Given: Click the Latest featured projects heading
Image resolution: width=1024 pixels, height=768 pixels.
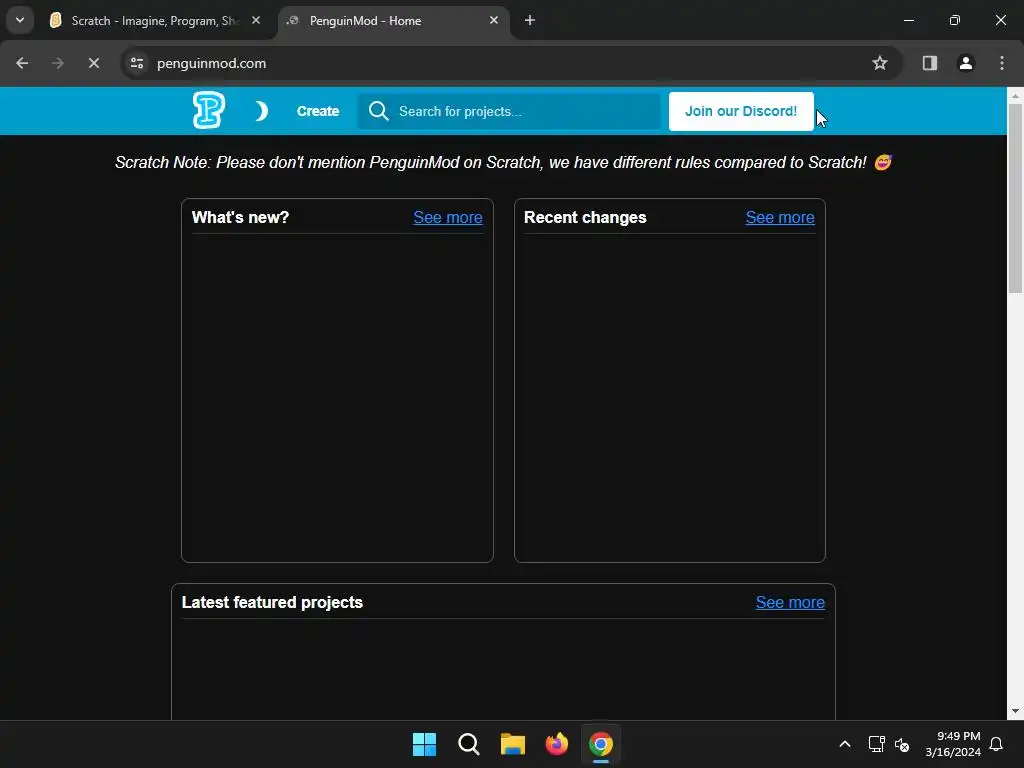Looking at the screenshot, I should pyautogui.click(x=272, y=602).
